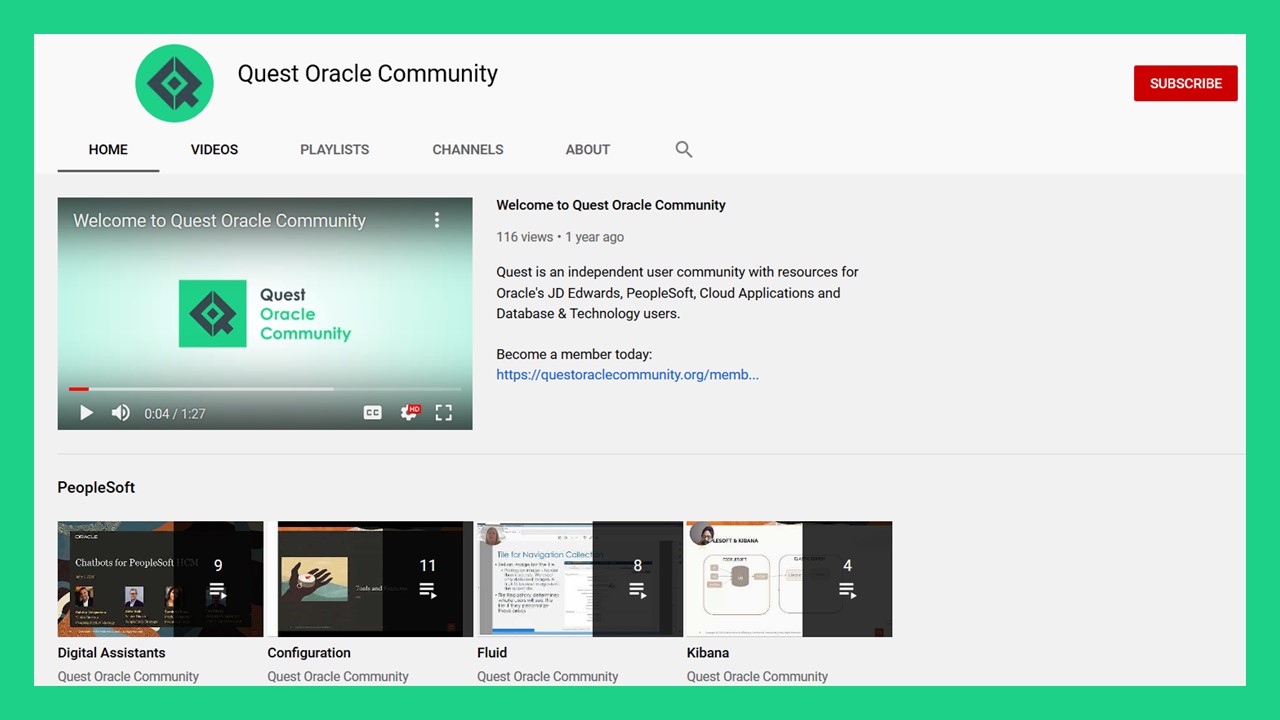1280x720 pixels.
Task: Click the Quest Oracle Community channel avatar
Action: [x=174, y=83]
